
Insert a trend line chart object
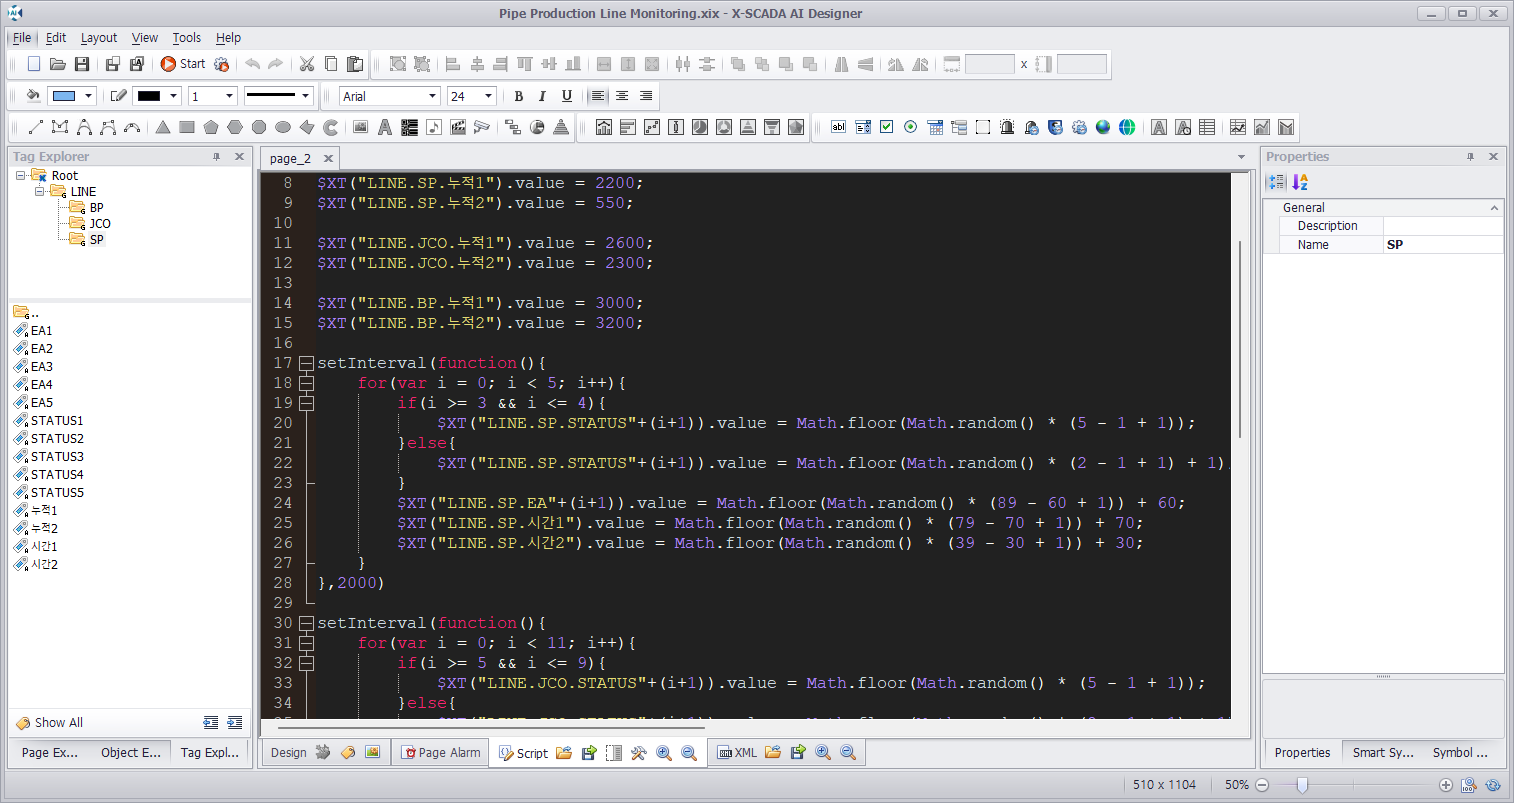coord(1238,127)
